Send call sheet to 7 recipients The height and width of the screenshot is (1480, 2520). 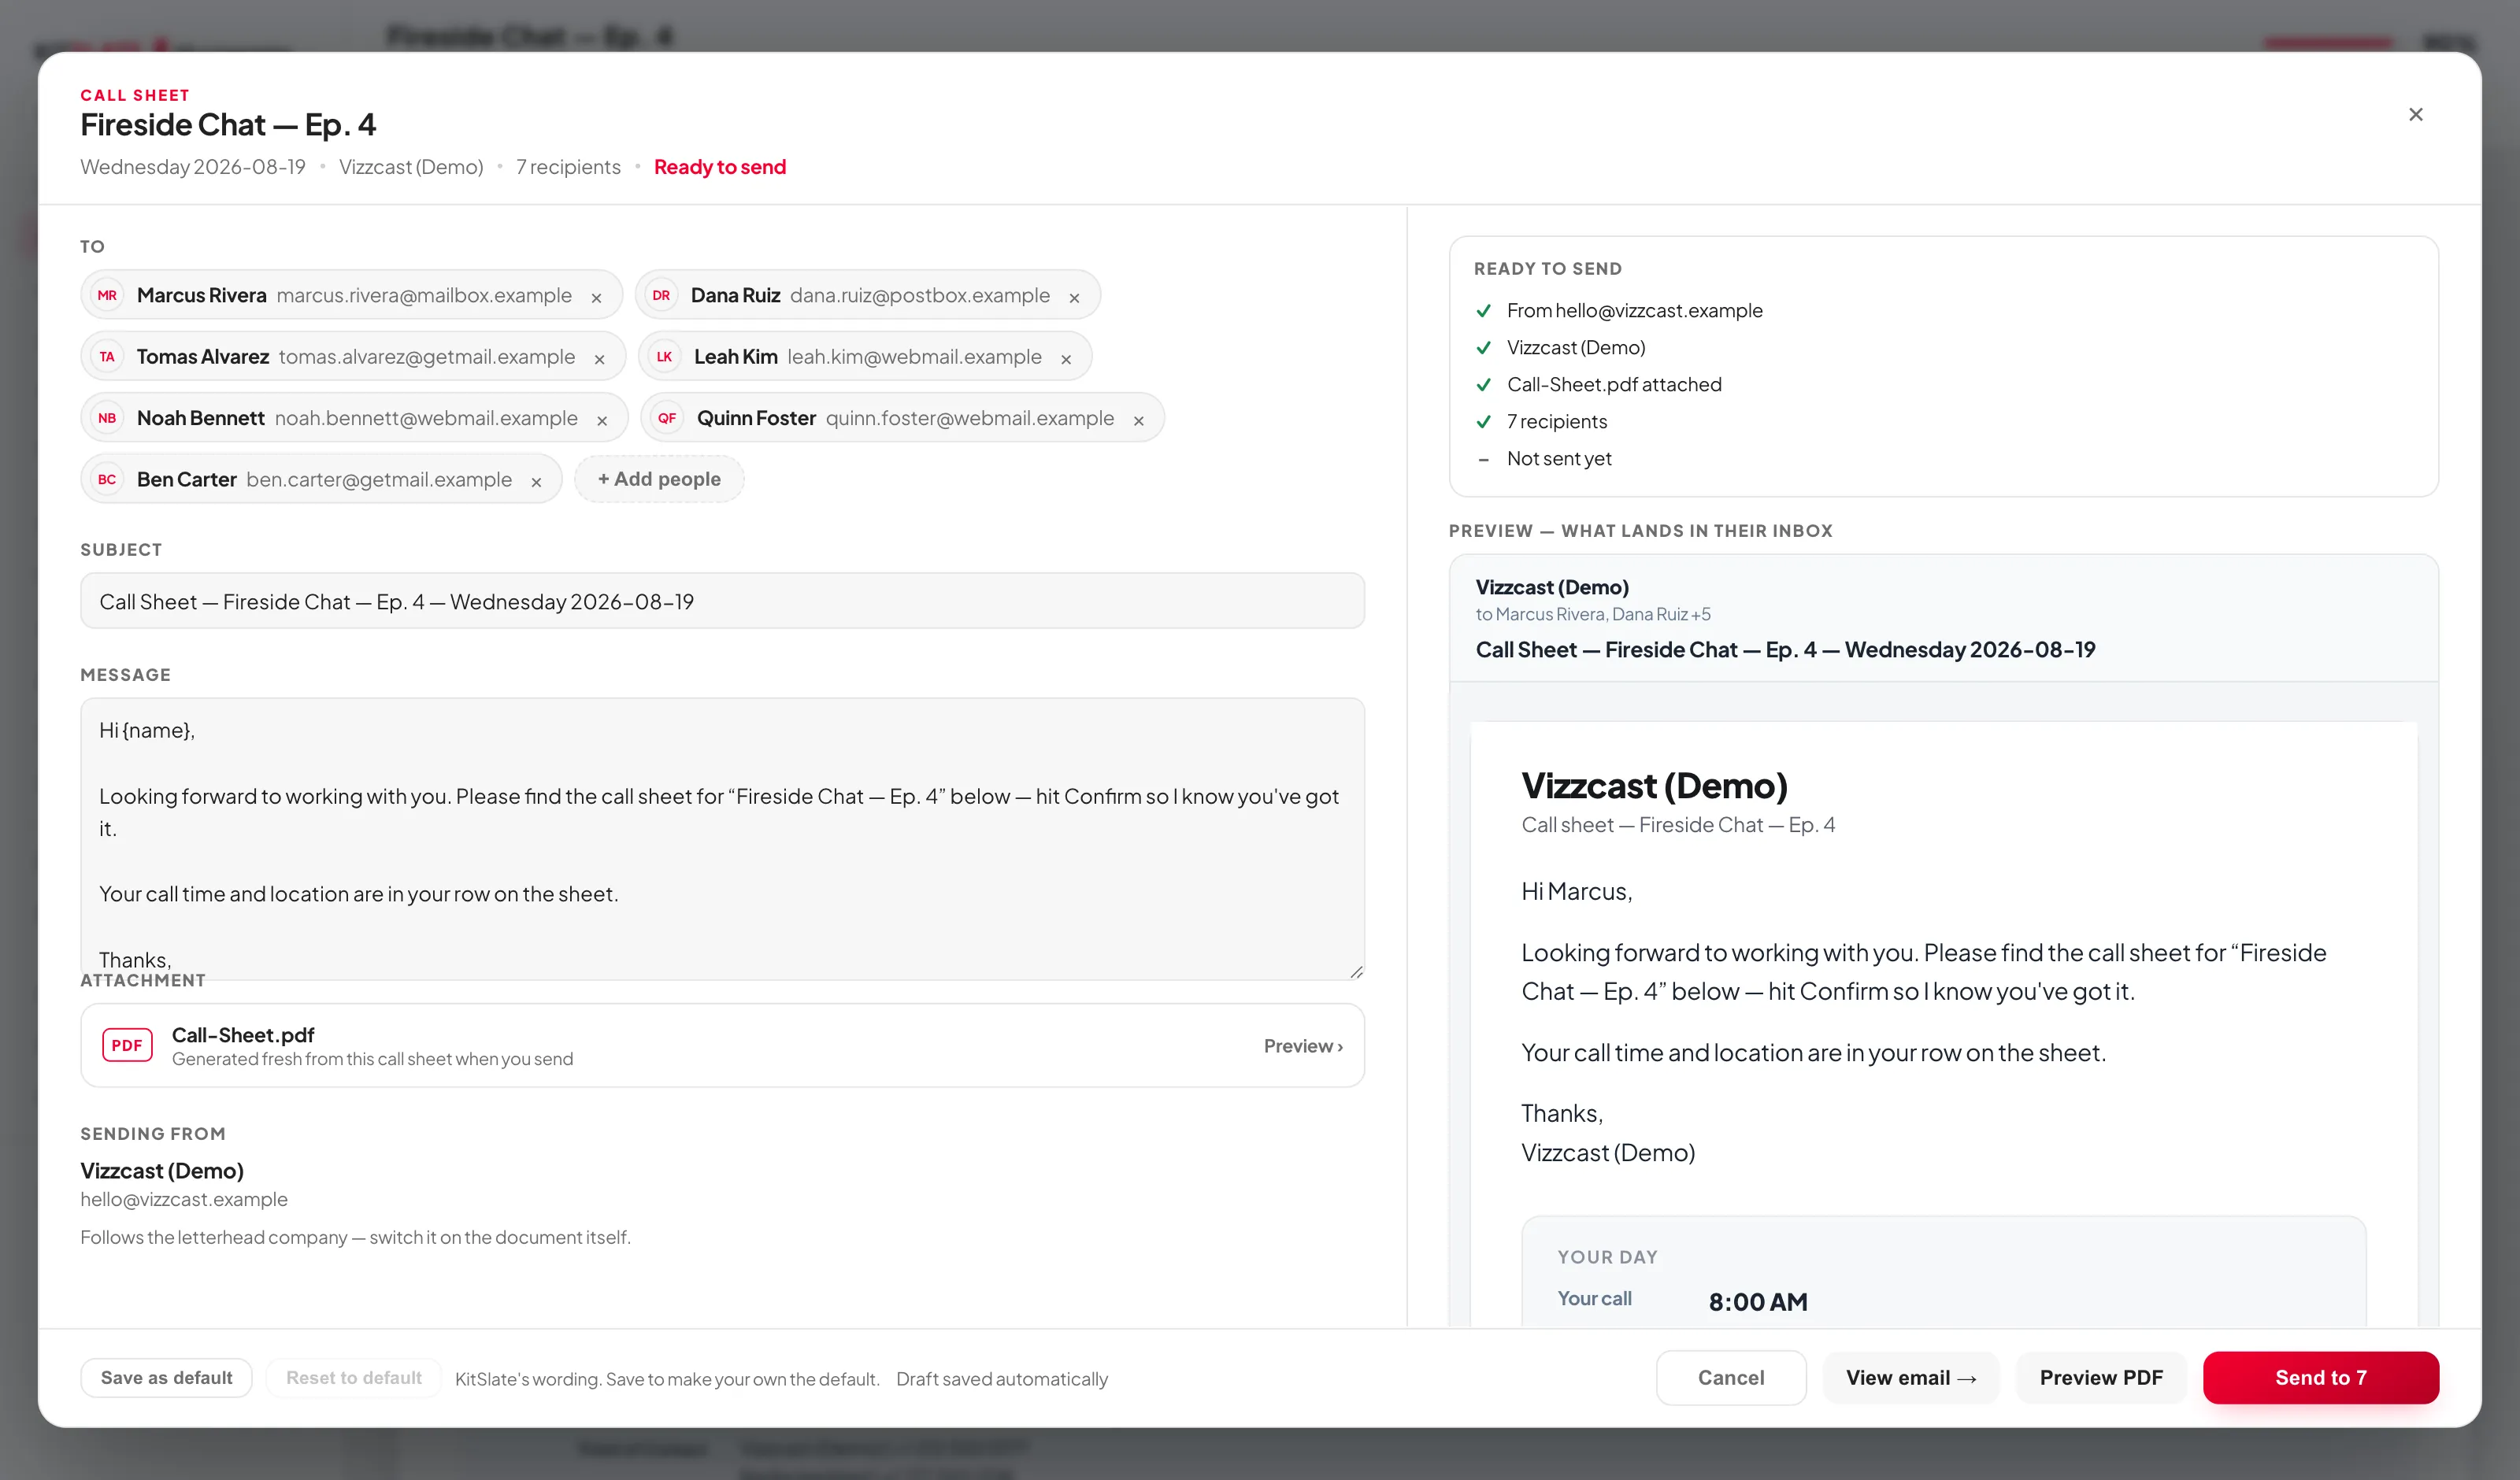tap(2321, 1378)
